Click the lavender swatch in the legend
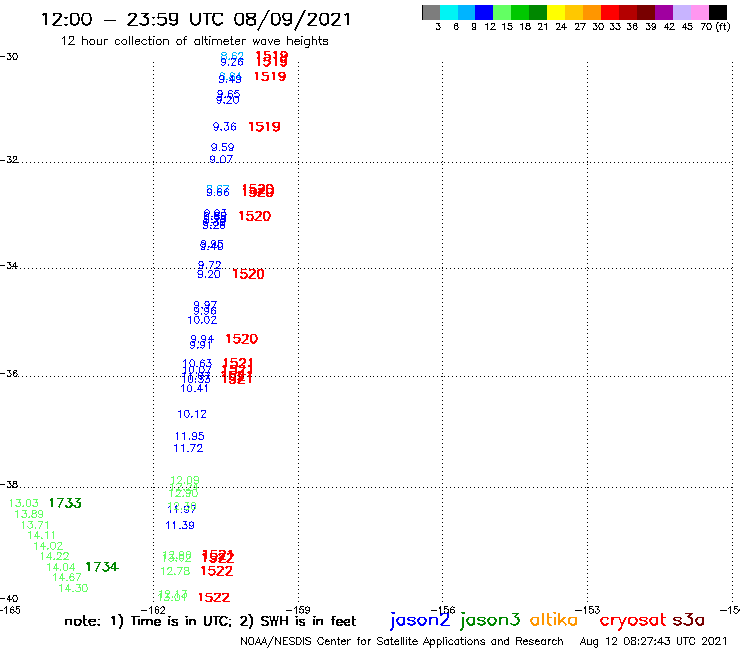 click(x=682, y=12)
